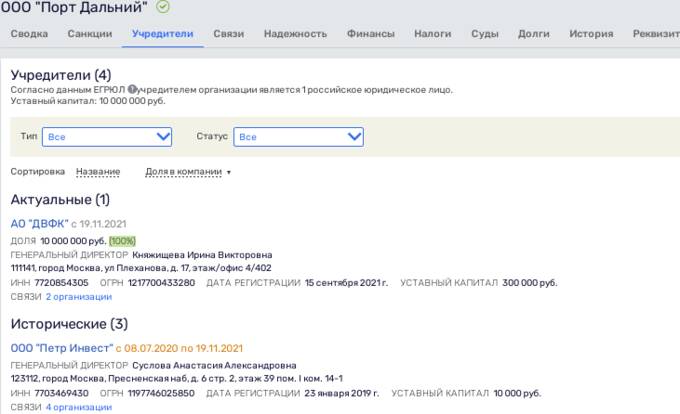Open the Статус dropdown filter
The image size is (680, 414).
(x=298, y=136)
